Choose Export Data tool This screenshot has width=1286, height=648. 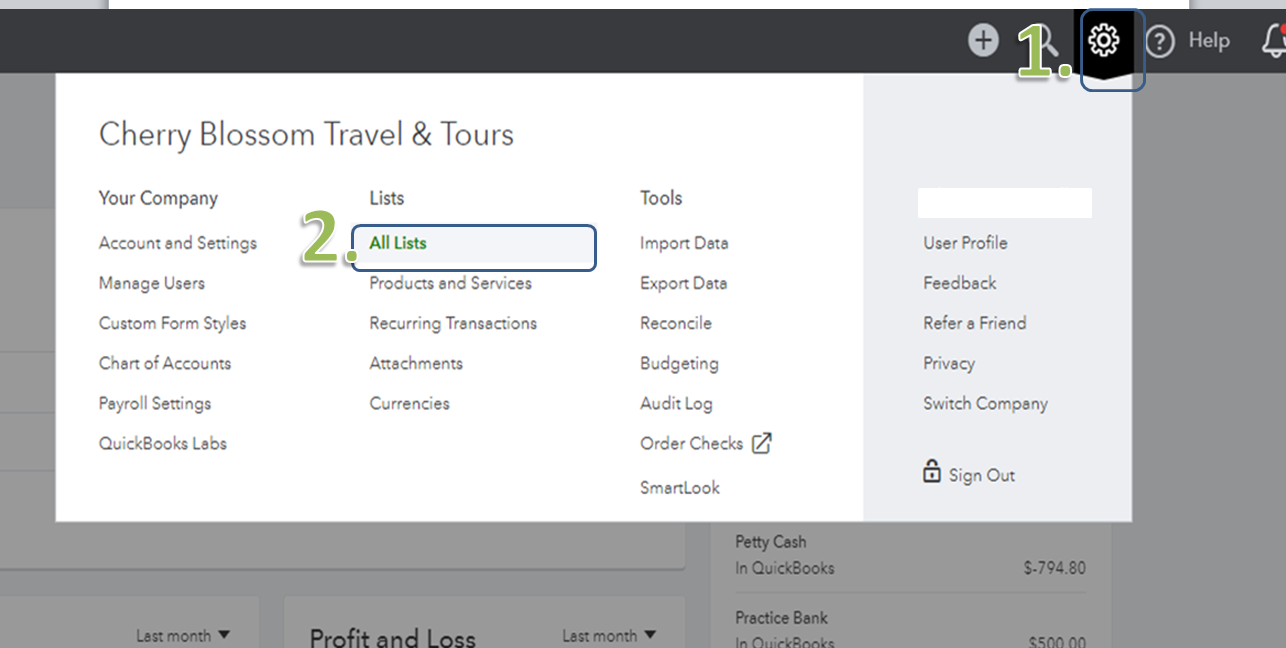click(684, 283)
